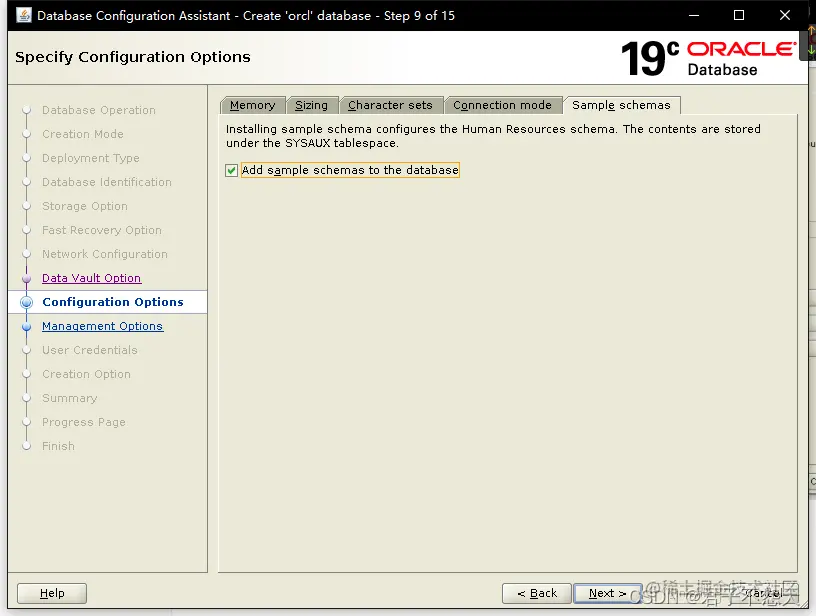Minimize the Database Configuration Assistant window
816x616 pixels.
click(x=694, y=15)
